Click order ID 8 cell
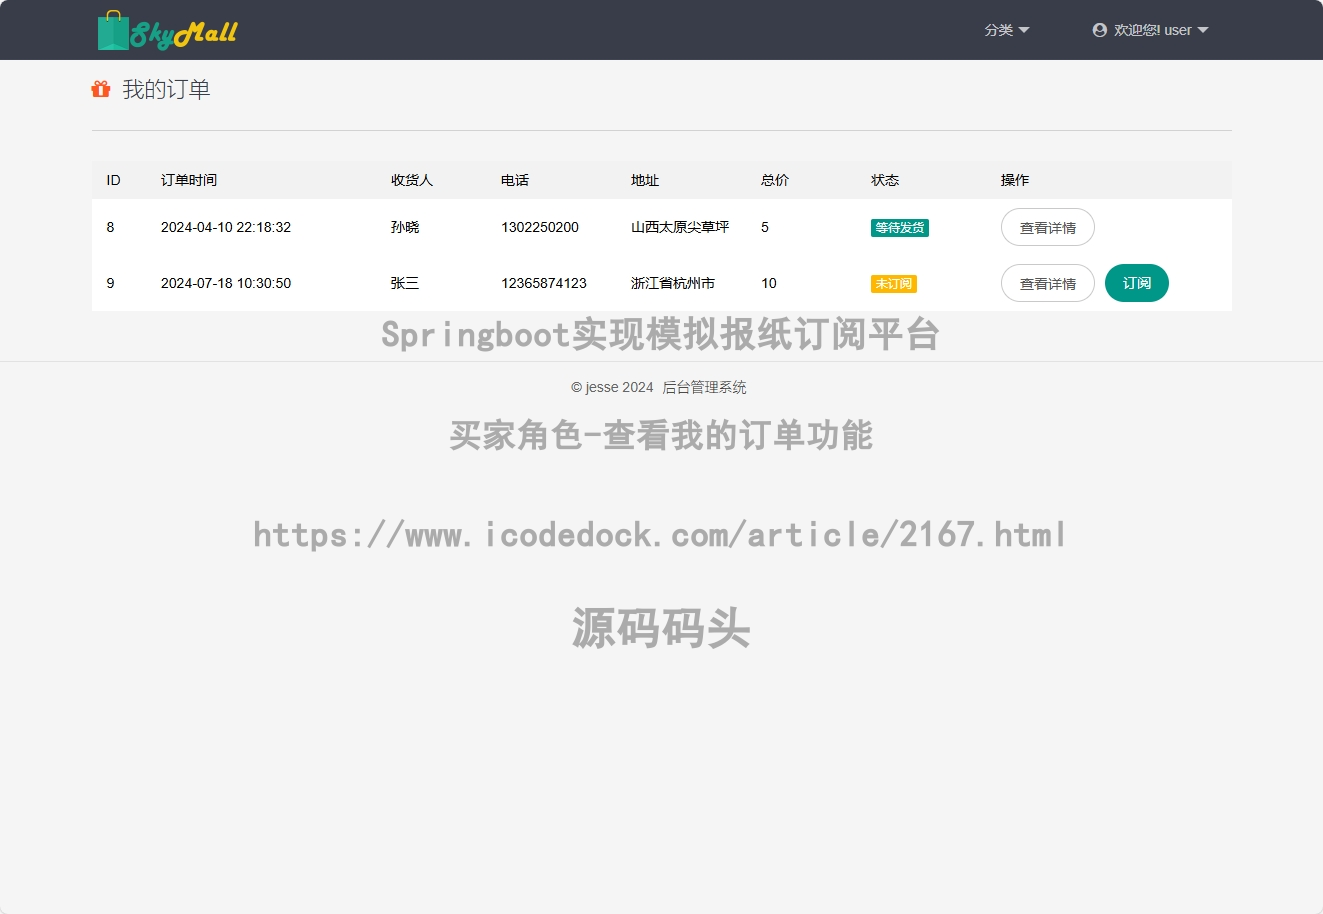 tap(110, 227)
